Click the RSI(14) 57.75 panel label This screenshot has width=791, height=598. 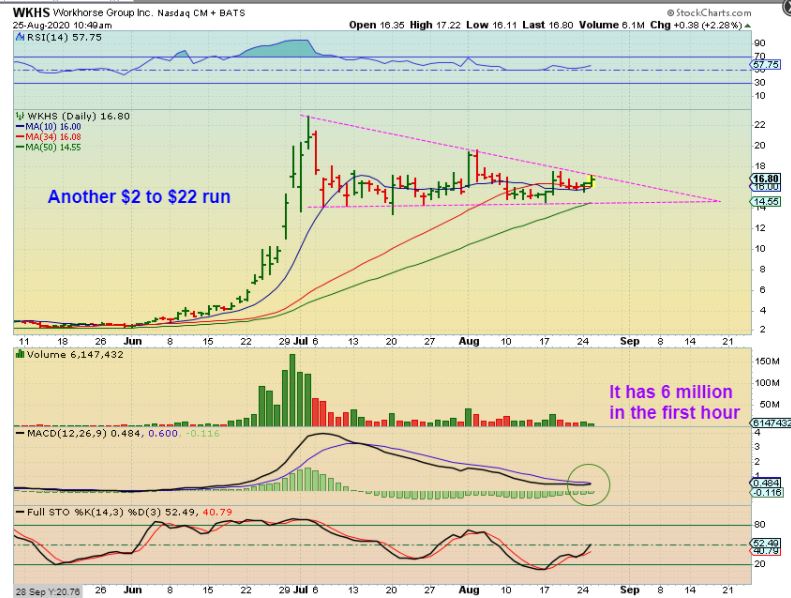(64, 37)
